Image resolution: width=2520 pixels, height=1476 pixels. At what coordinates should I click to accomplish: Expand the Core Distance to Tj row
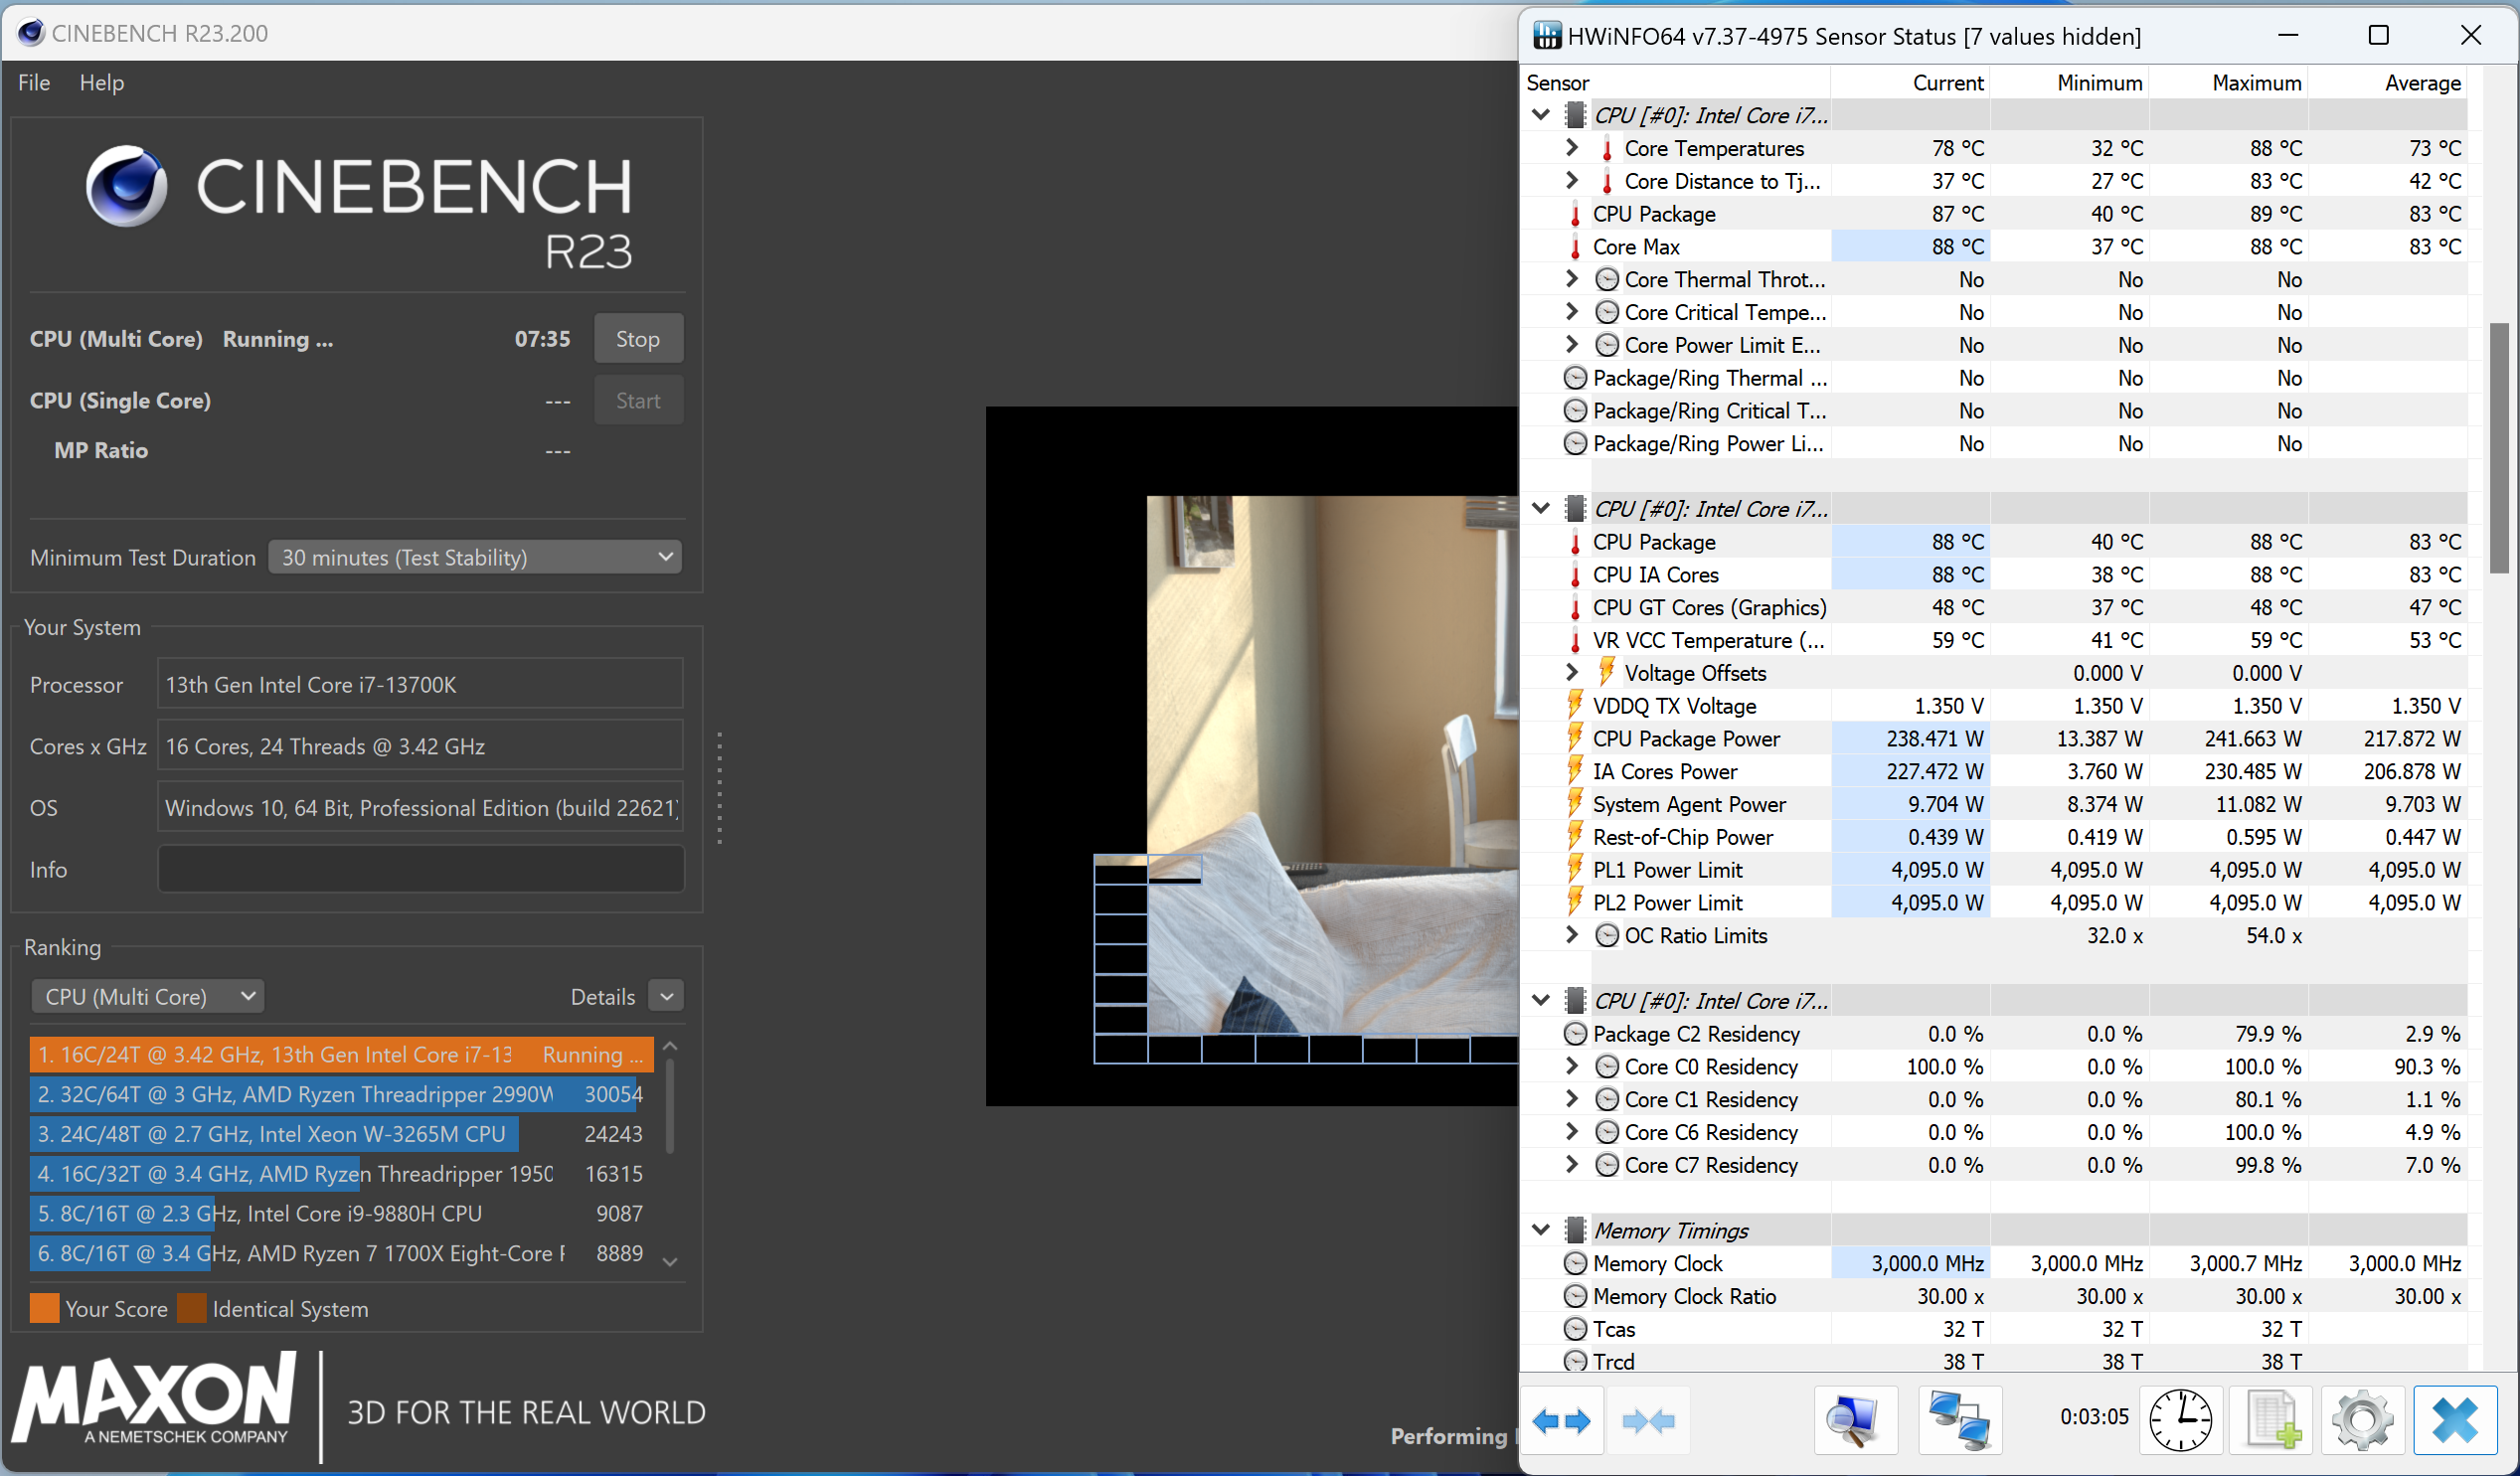tap(1572, 181)
